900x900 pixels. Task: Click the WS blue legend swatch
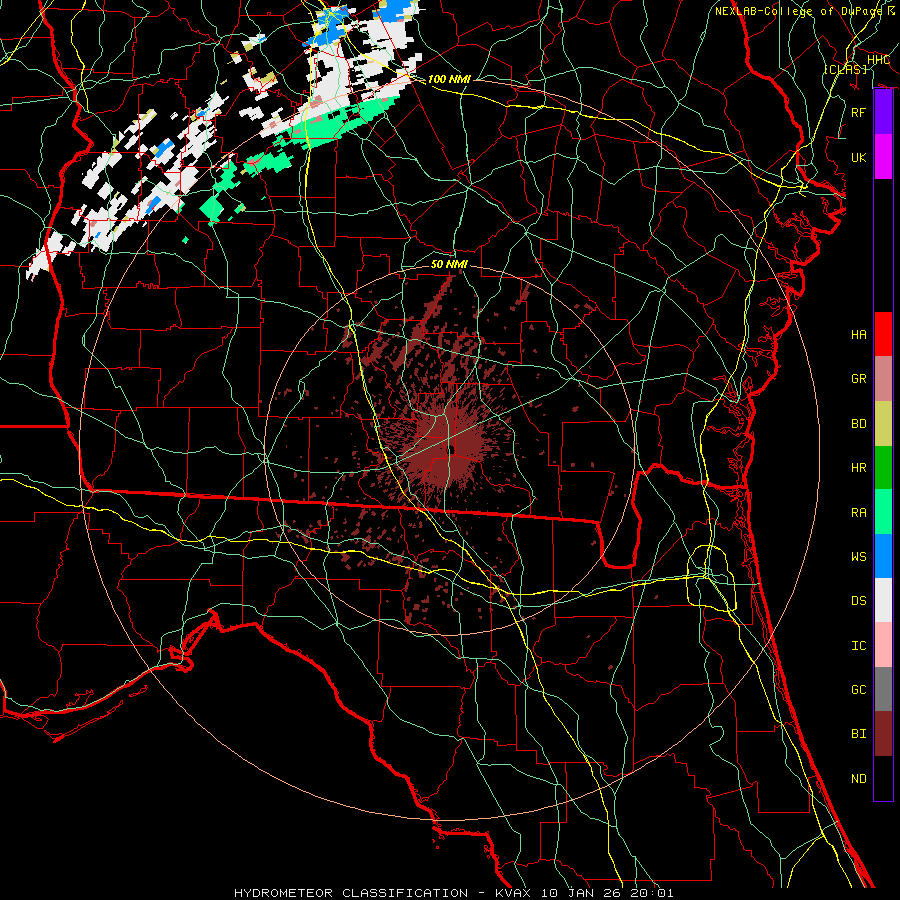[883, 556]
